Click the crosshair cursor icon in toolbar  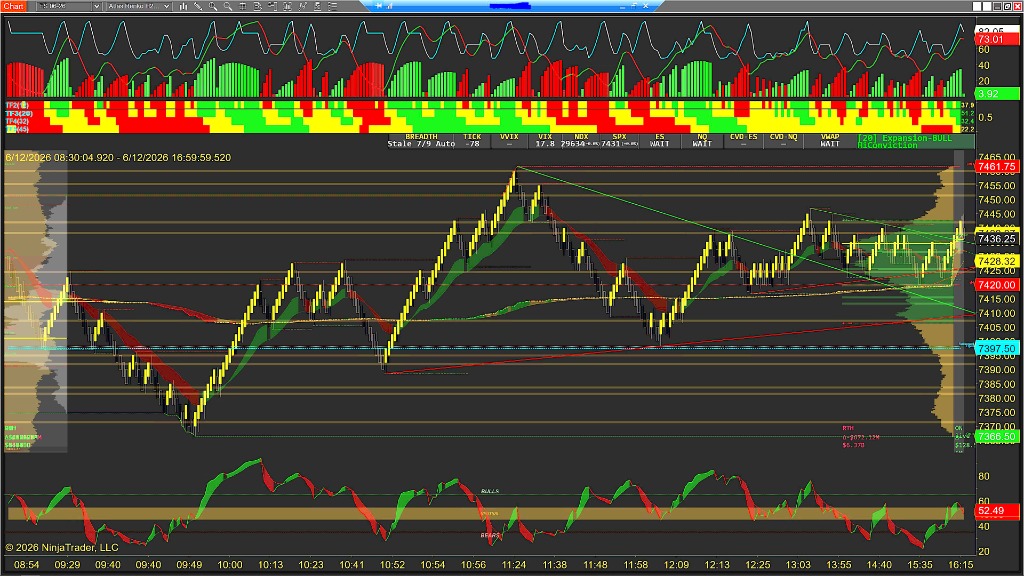click(242, 6)
